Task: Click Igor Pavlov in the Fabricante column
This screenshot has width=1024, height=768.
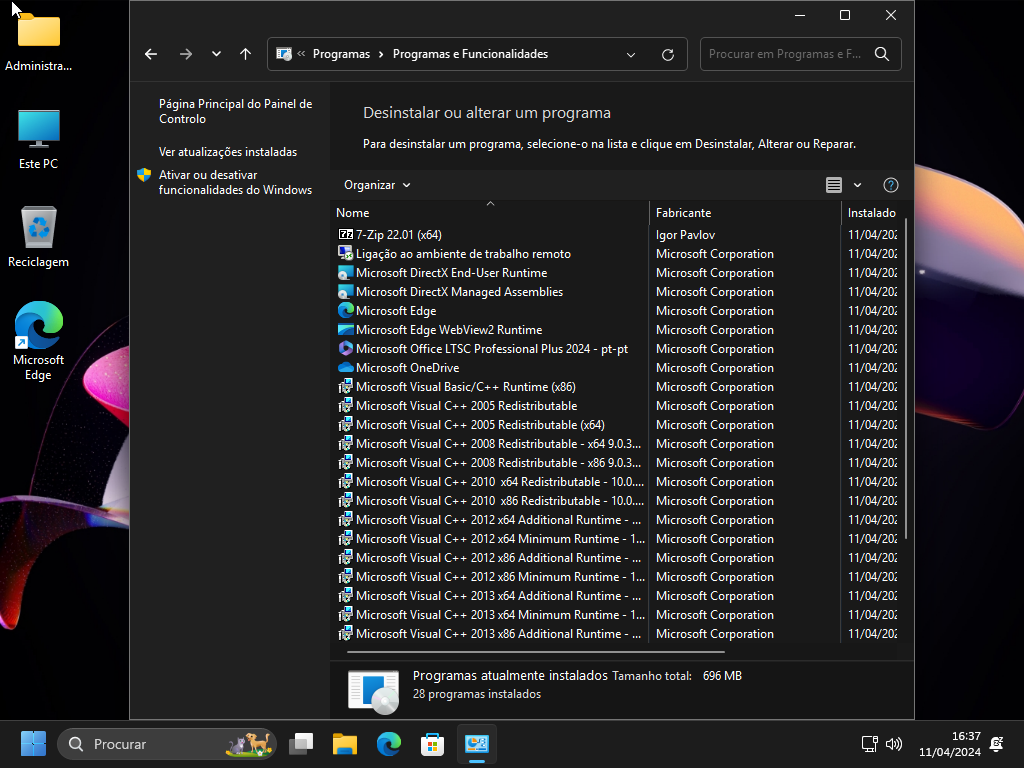Action: [685, 234]
